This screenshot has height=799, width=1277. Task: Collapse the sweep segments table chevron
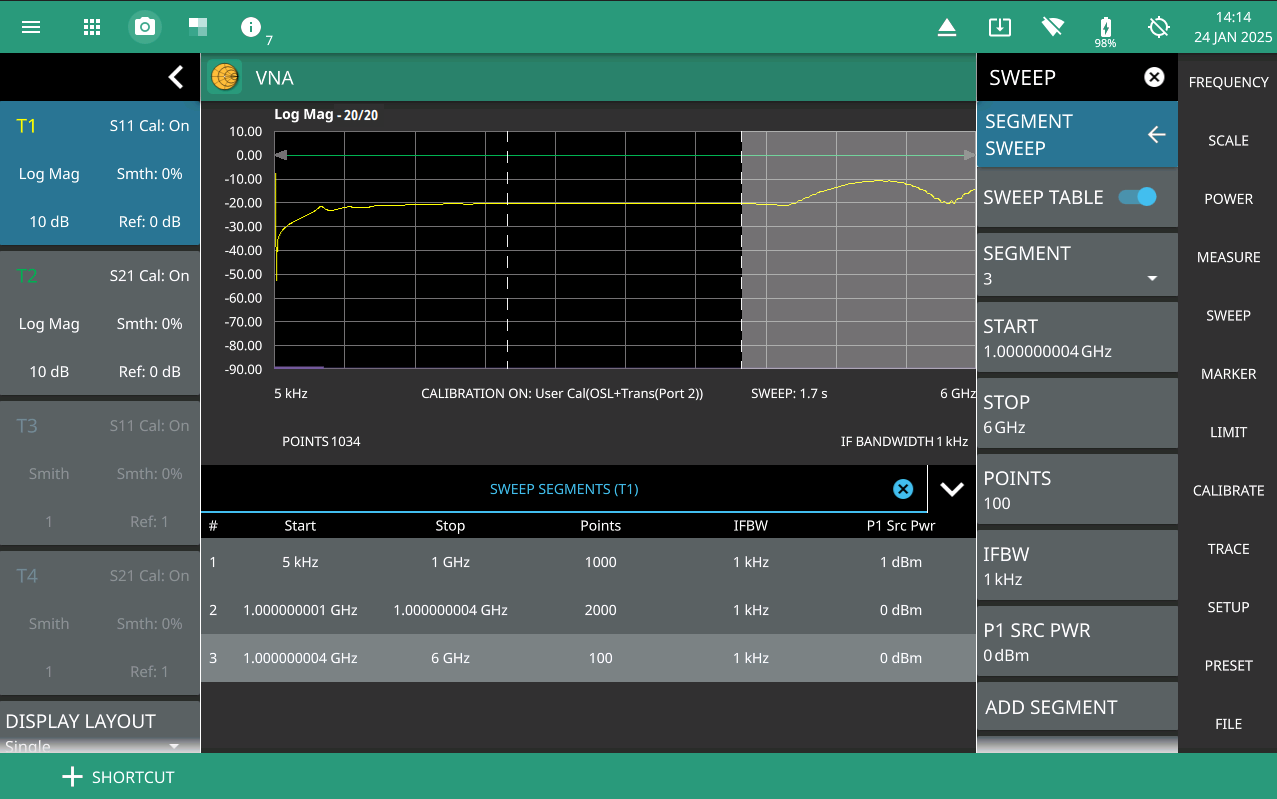(952, 489)
